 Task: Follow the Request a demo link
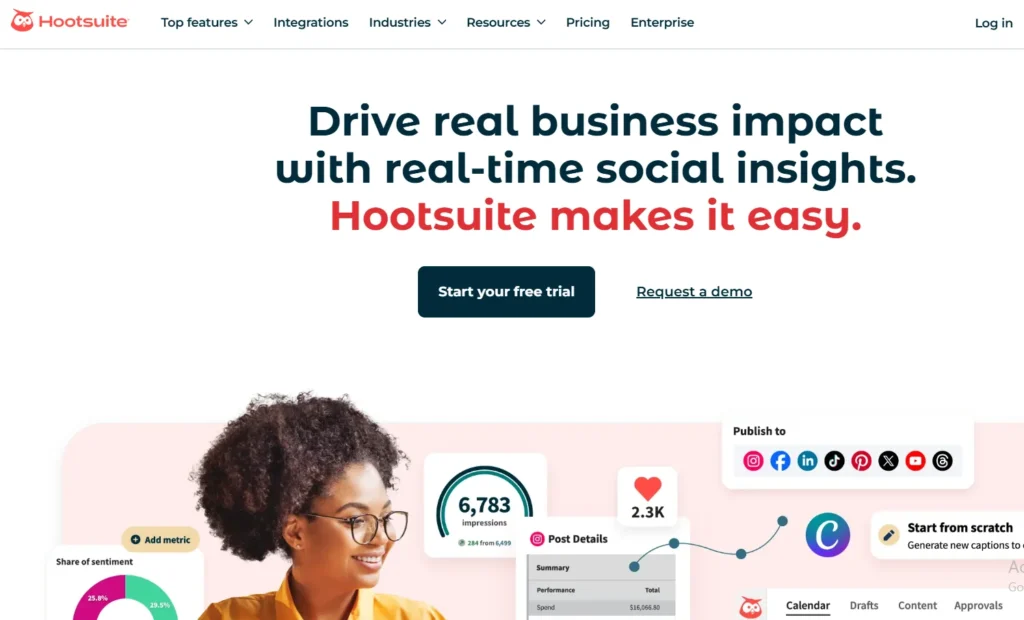[x=694, y=291]
